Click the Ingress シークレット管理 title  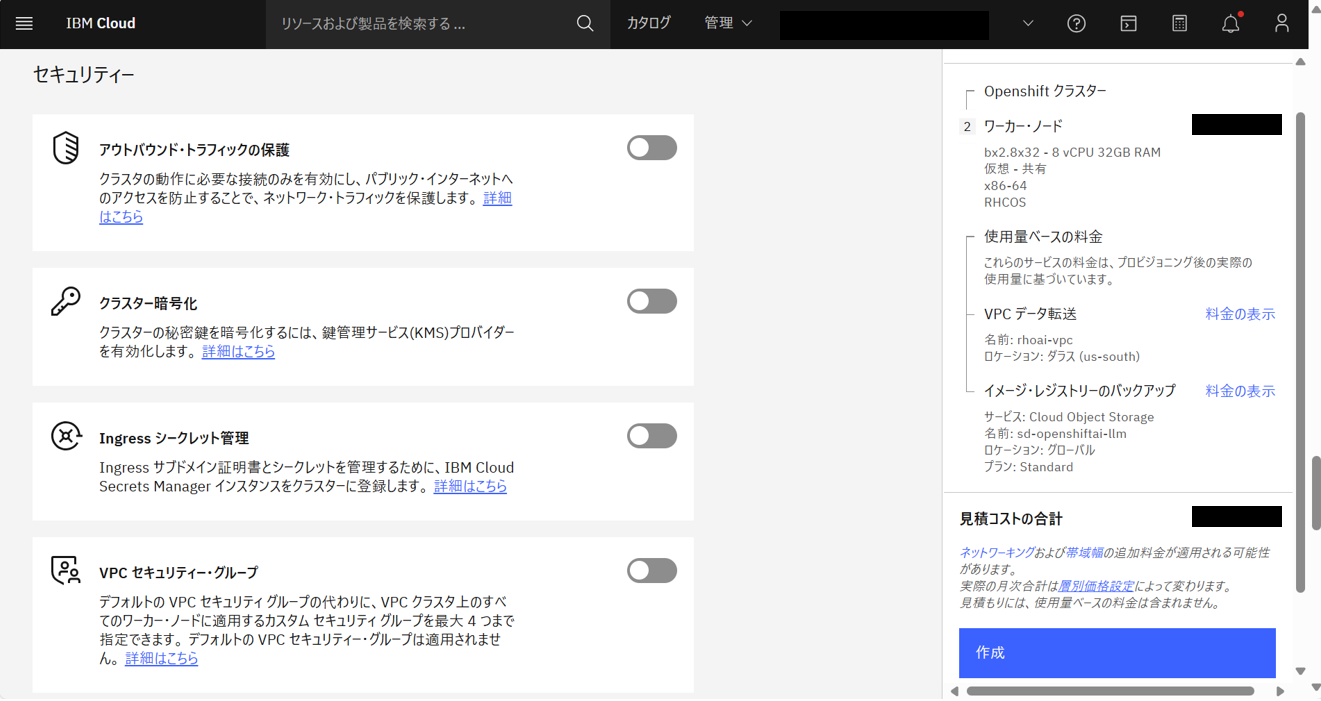pyautogui.click(x=174, y=438)
